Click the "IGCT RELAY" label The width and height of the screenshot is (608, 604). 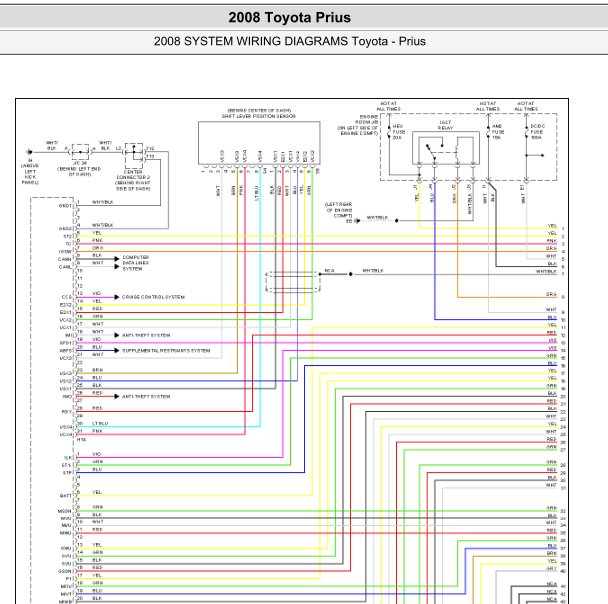click(445, 125)
